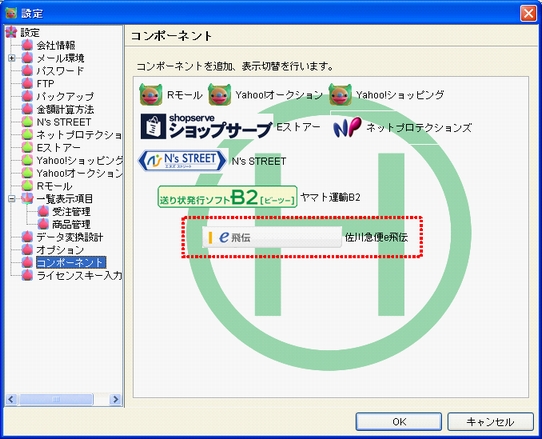Open 金額計算方法 settings page
Screen dimensions: 542x439
[65, 109]
